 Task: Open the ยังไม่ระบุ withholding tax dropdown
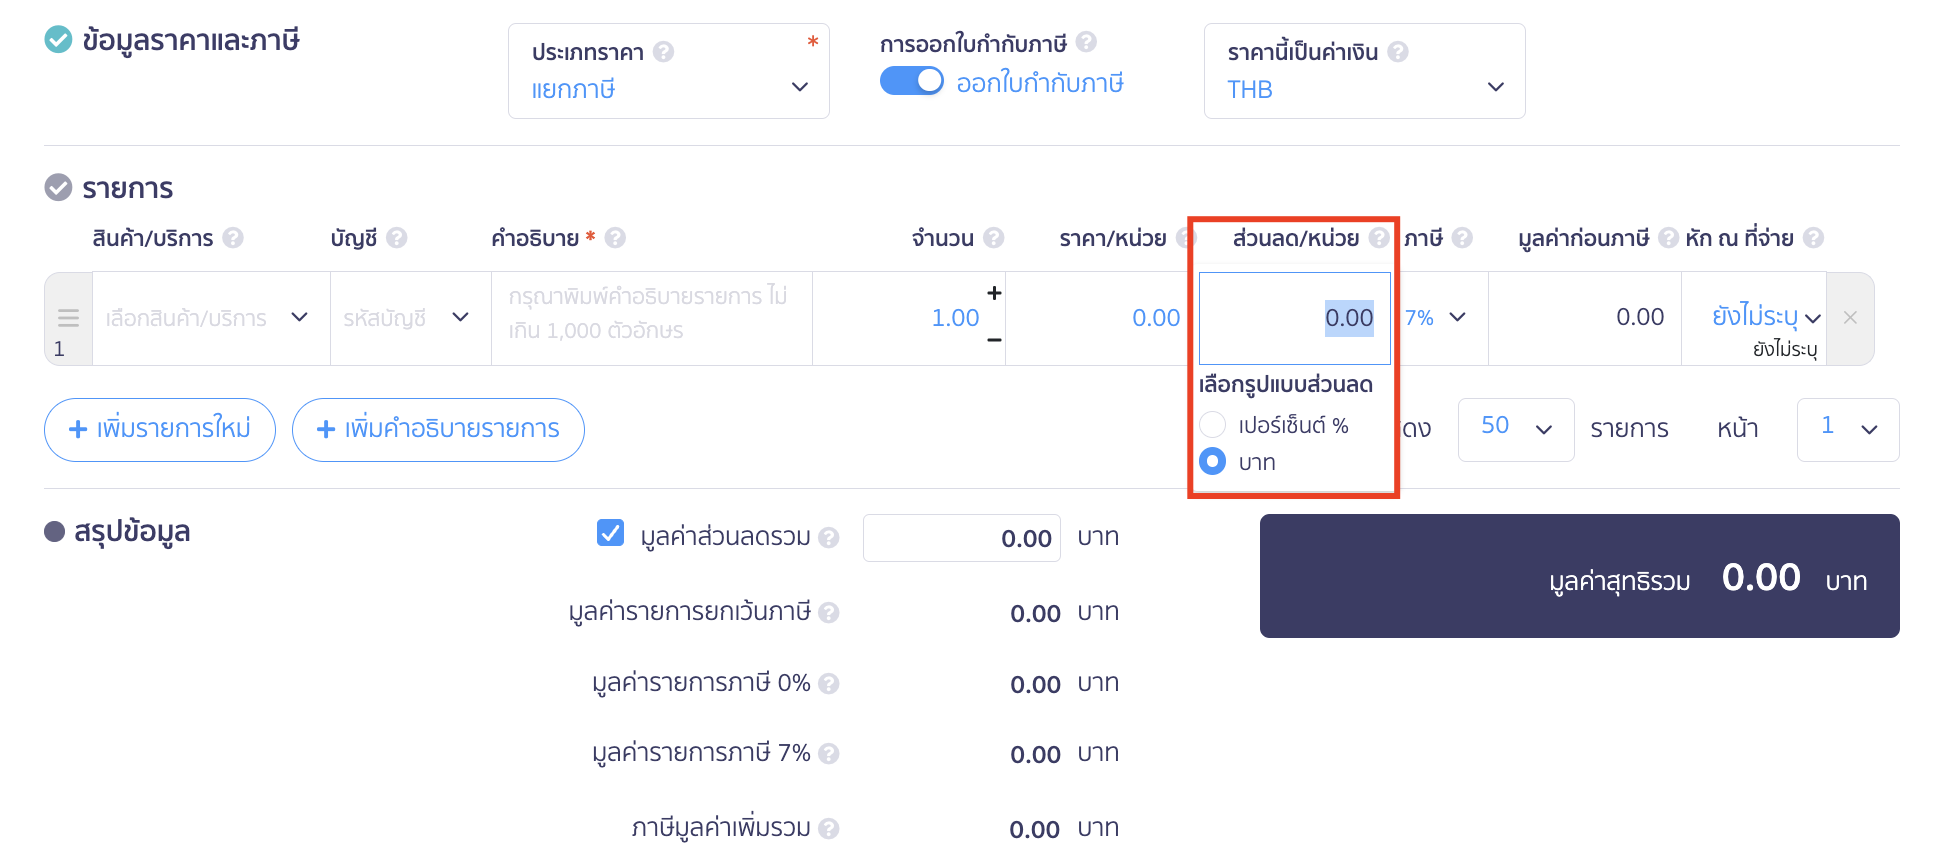(x=1765, y=317)
